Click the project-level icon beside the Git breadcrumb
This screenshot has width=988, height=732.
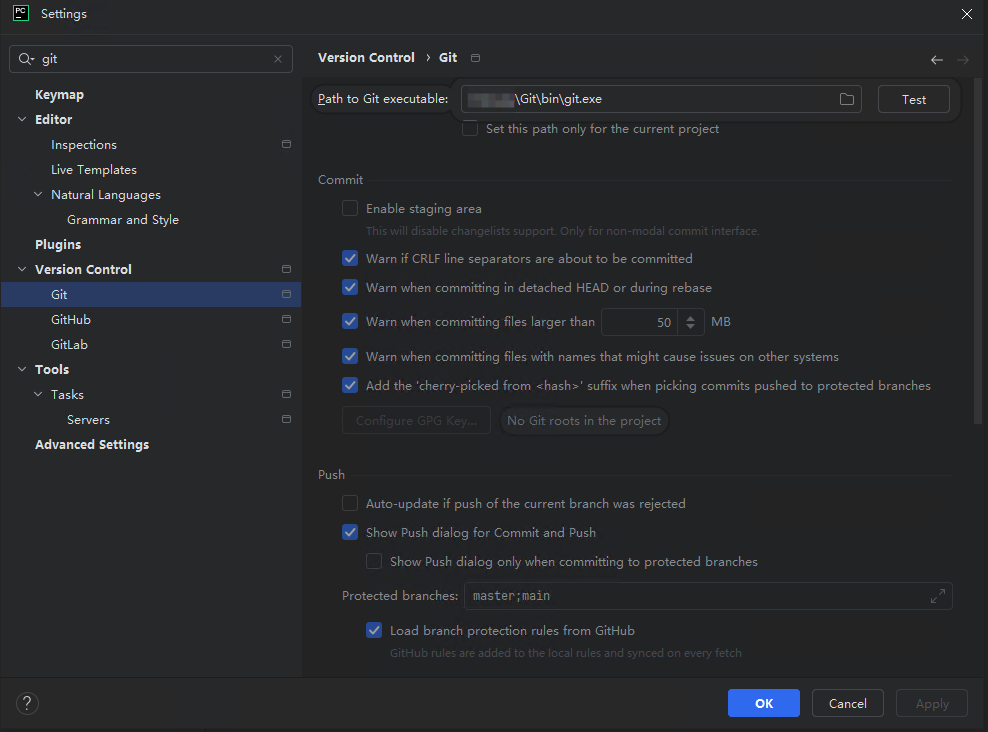(476, 58)
